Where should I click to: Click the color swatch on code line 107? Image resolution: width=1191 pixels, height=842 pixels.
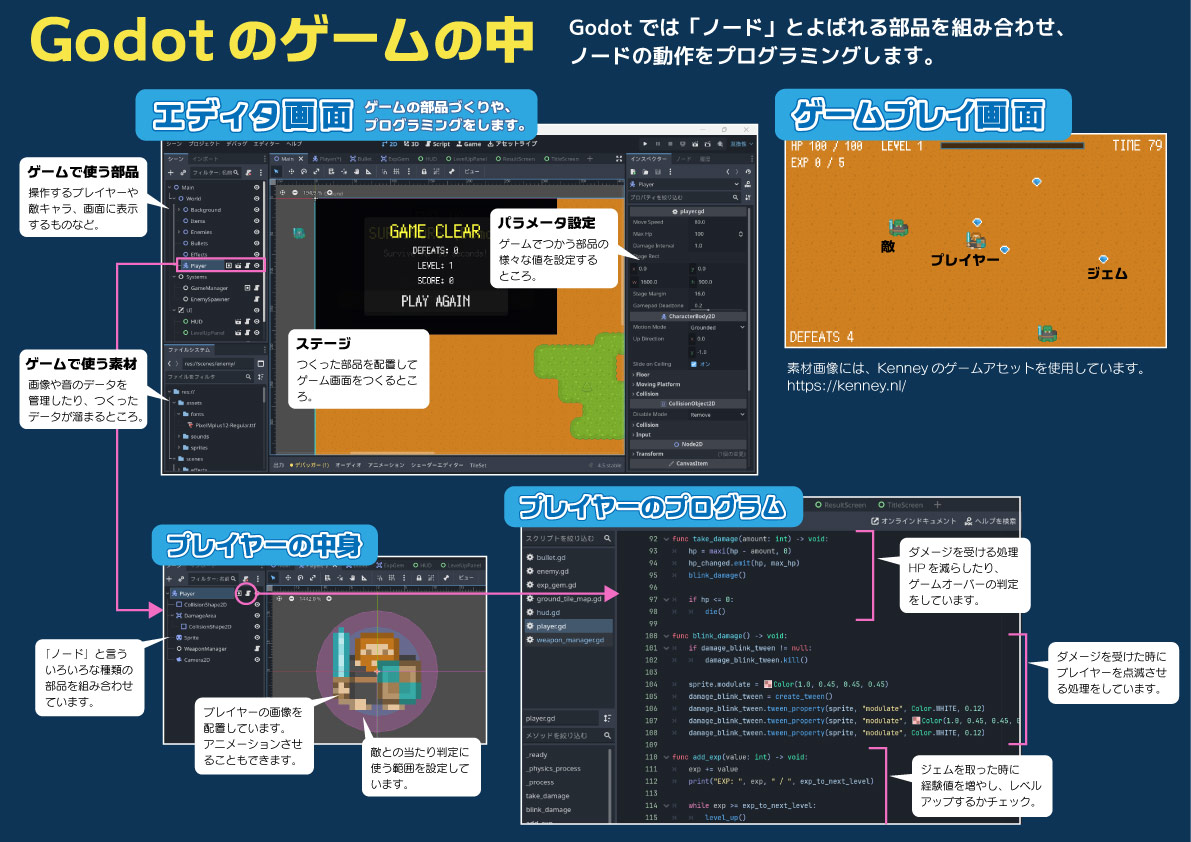pos(916,721)
